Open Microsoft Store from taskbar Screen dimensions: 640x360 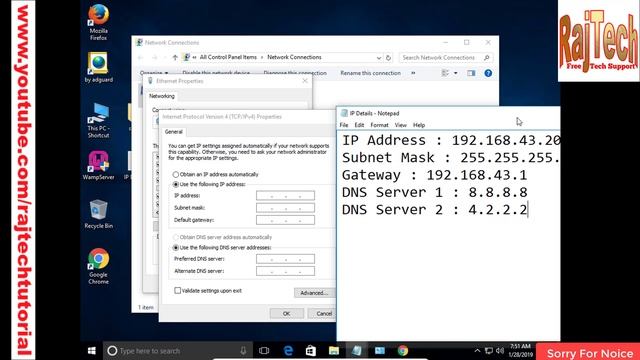311,351
